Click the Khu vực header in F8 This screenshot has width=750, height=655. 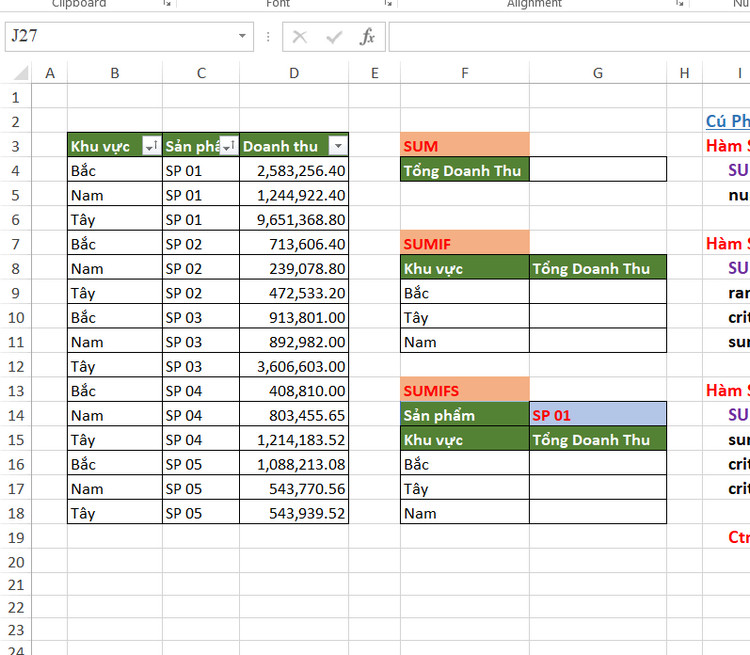(465, 268)
